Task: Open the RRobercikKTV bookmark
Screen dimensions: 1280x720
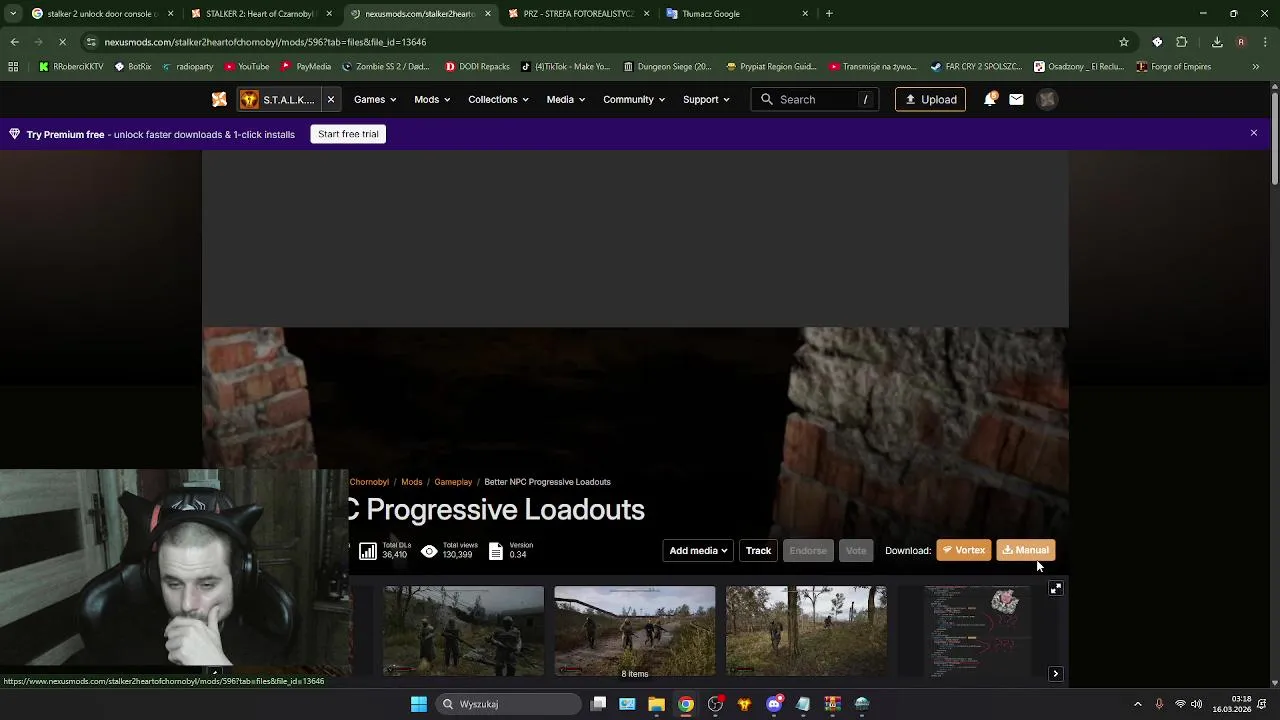Action: 71,67
